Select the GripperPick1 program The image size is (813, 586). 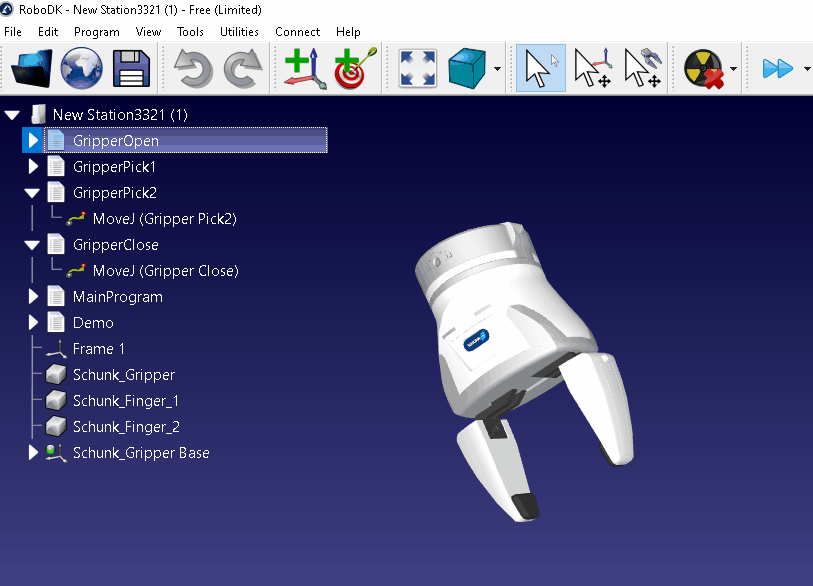click(114, 167)
